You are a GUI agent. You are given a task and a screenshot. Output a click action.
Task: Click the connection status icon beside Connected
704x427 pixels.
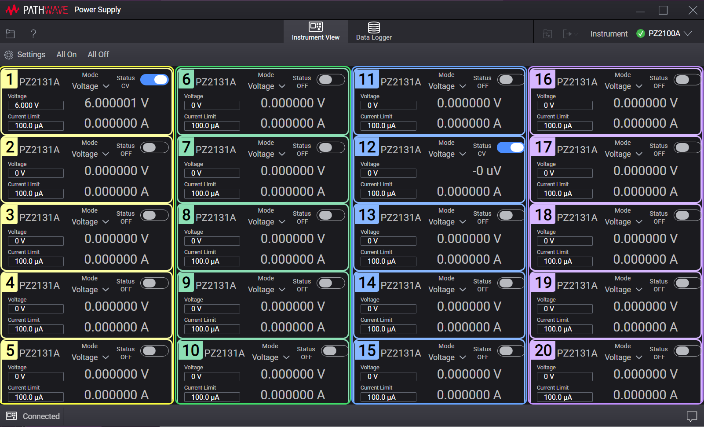11,416
